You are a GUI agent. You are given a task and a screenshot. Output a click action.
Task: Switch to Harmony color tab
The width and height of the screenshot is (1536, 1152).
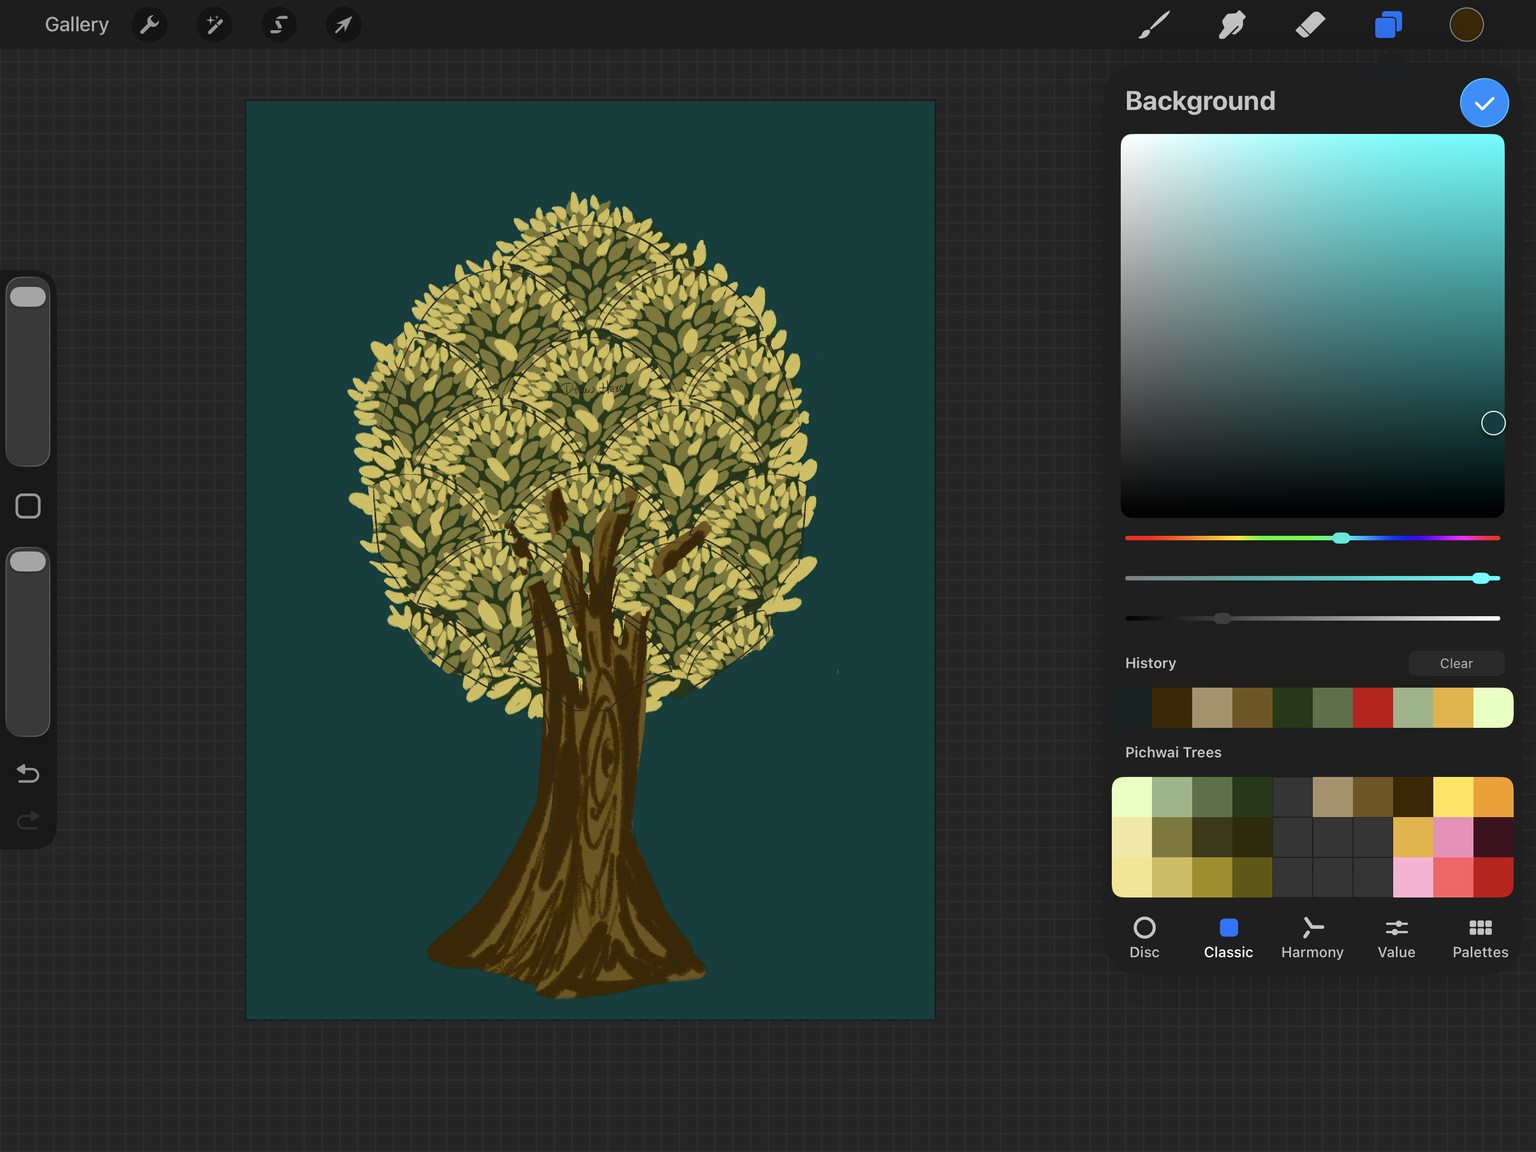coord(1312,938)
